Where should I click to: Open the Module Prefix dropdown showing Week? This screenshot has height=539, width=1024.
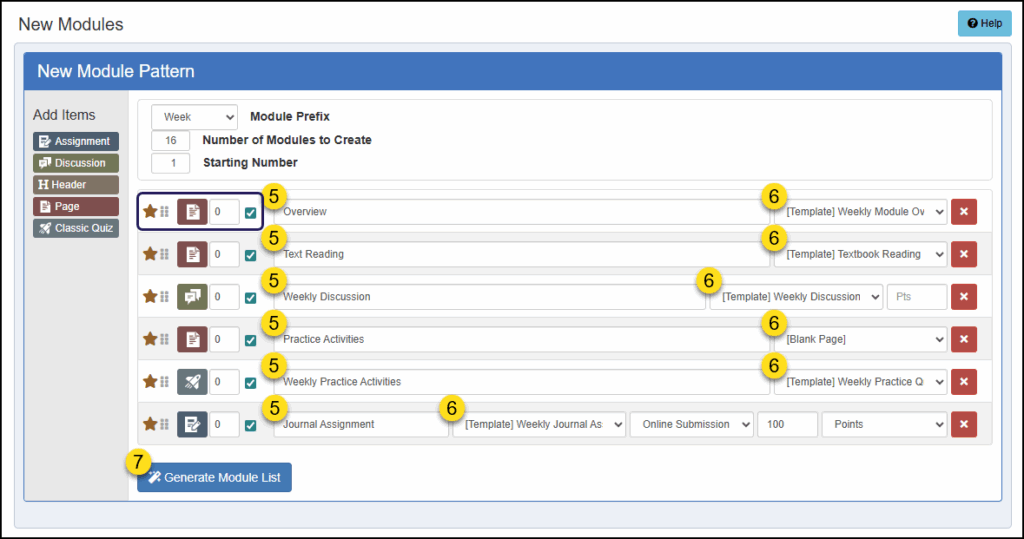[x=195, y=117]
